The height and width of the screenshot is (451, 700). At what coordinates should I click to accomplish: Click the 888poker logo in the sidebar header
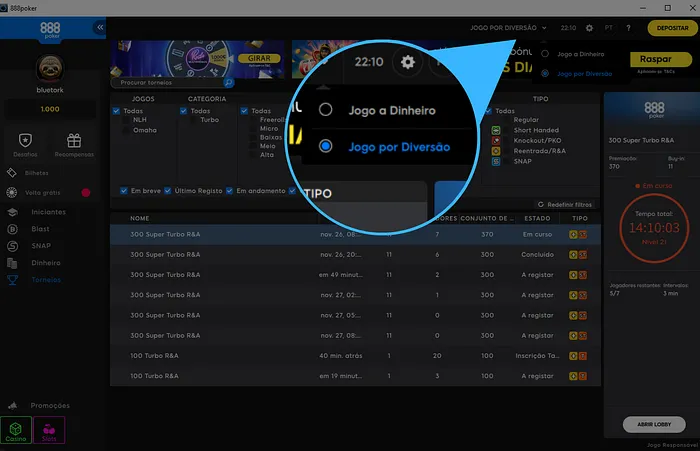(50, 29)
